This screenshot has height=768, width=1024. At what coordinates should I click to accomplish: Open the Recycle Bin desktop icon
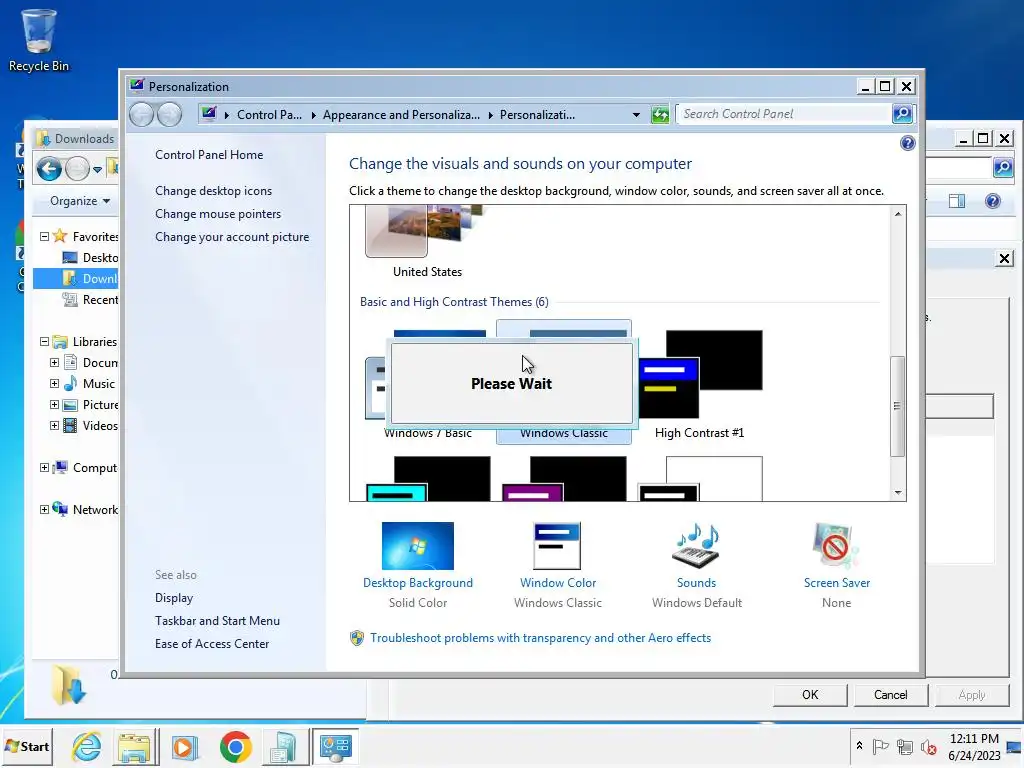tap(39, 40)
